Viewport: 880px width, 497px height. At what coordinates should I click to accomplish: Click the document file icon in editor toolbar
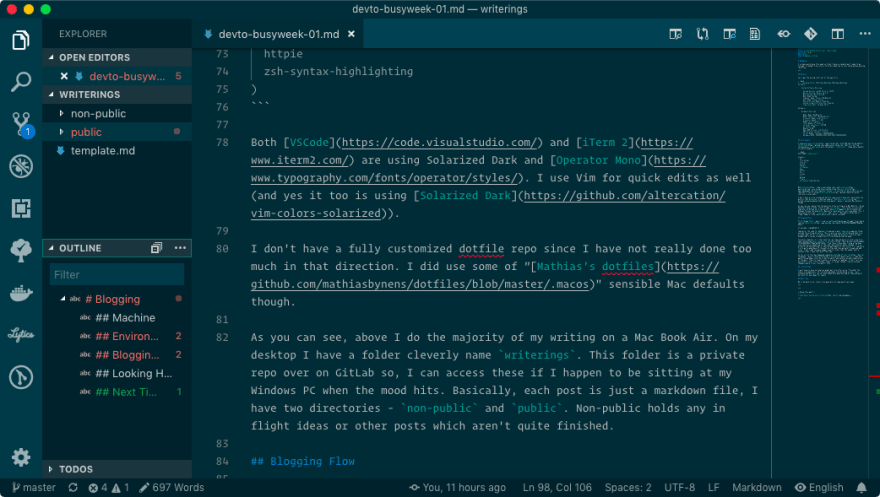click(x=755, y=34)
